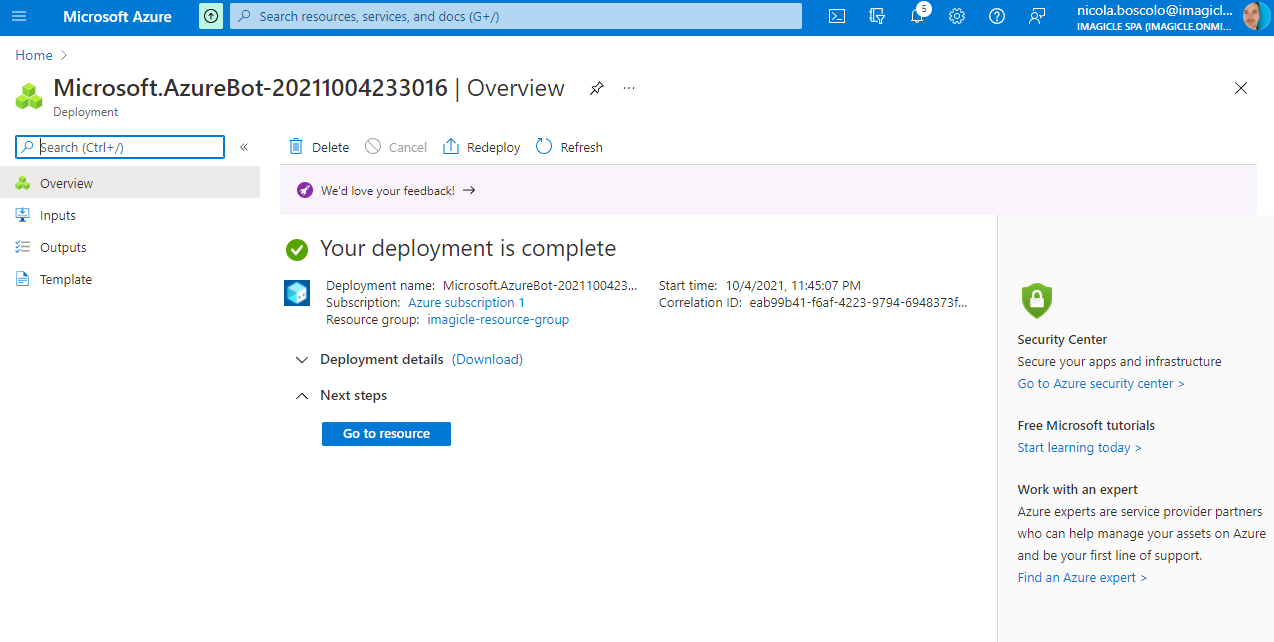
Task: Open the Help question mark icon
Action: tap(997, 16)
